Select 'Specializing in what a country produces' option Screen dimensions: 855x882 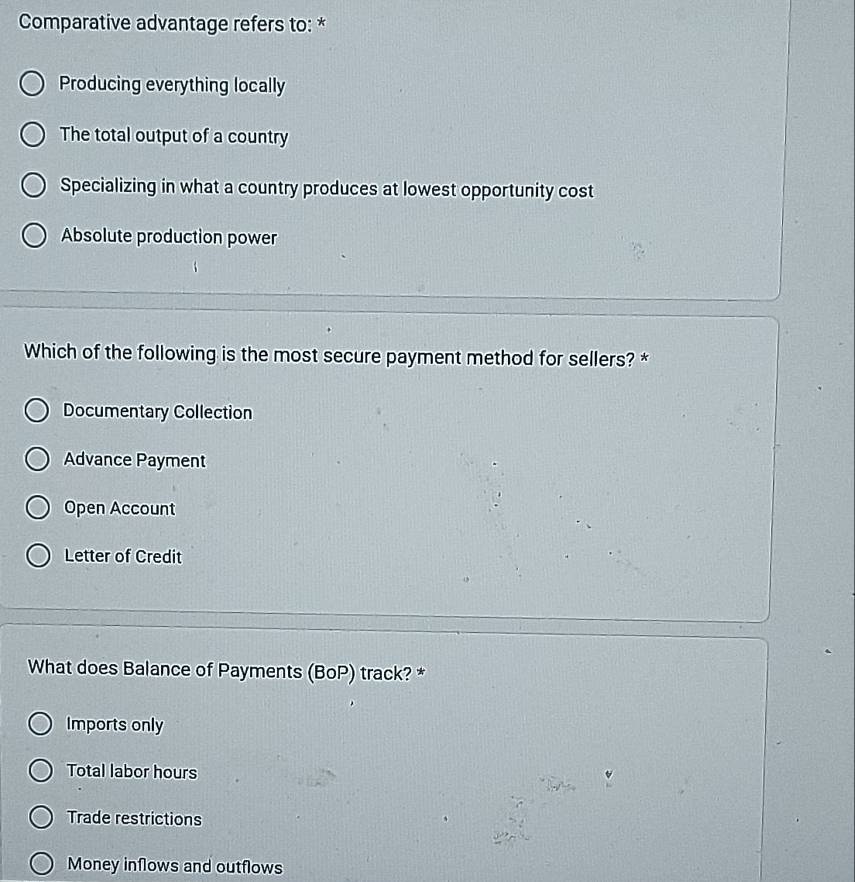pos(34,185)
